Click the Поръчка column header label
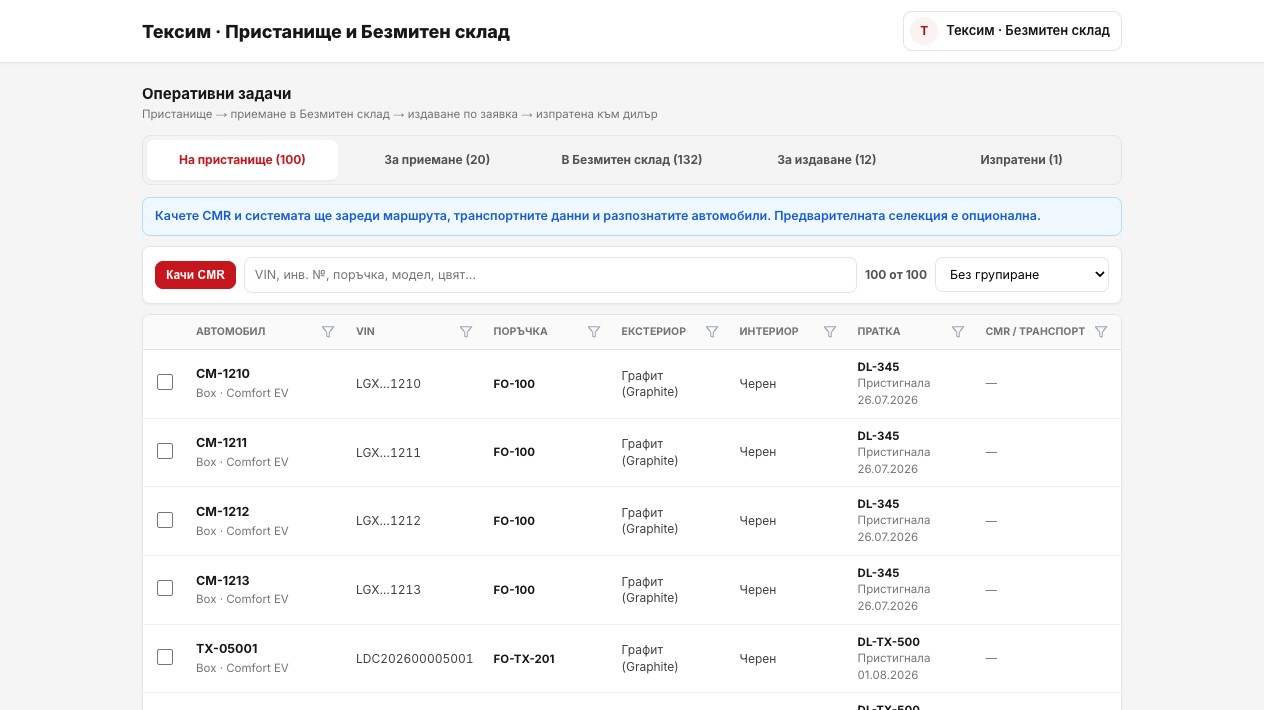 click(520, 332)
